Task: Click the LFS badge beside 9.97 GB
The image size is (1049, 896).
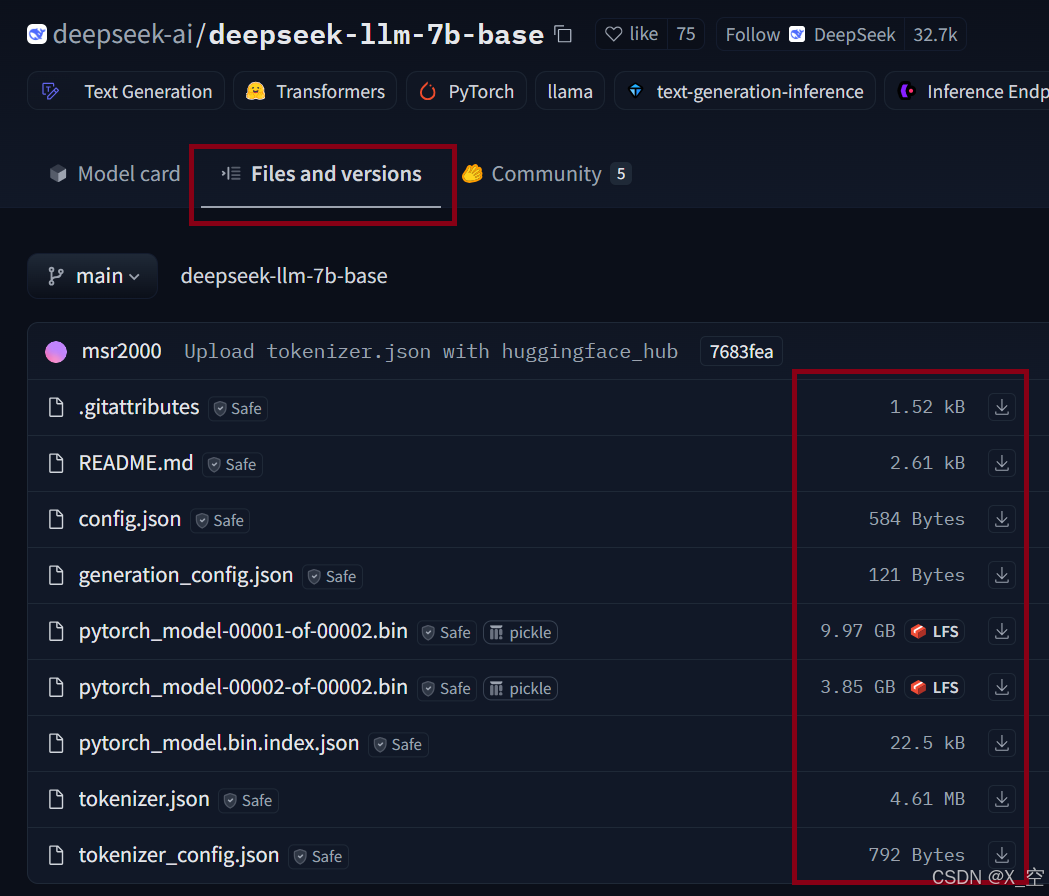Action: (935, 631)
